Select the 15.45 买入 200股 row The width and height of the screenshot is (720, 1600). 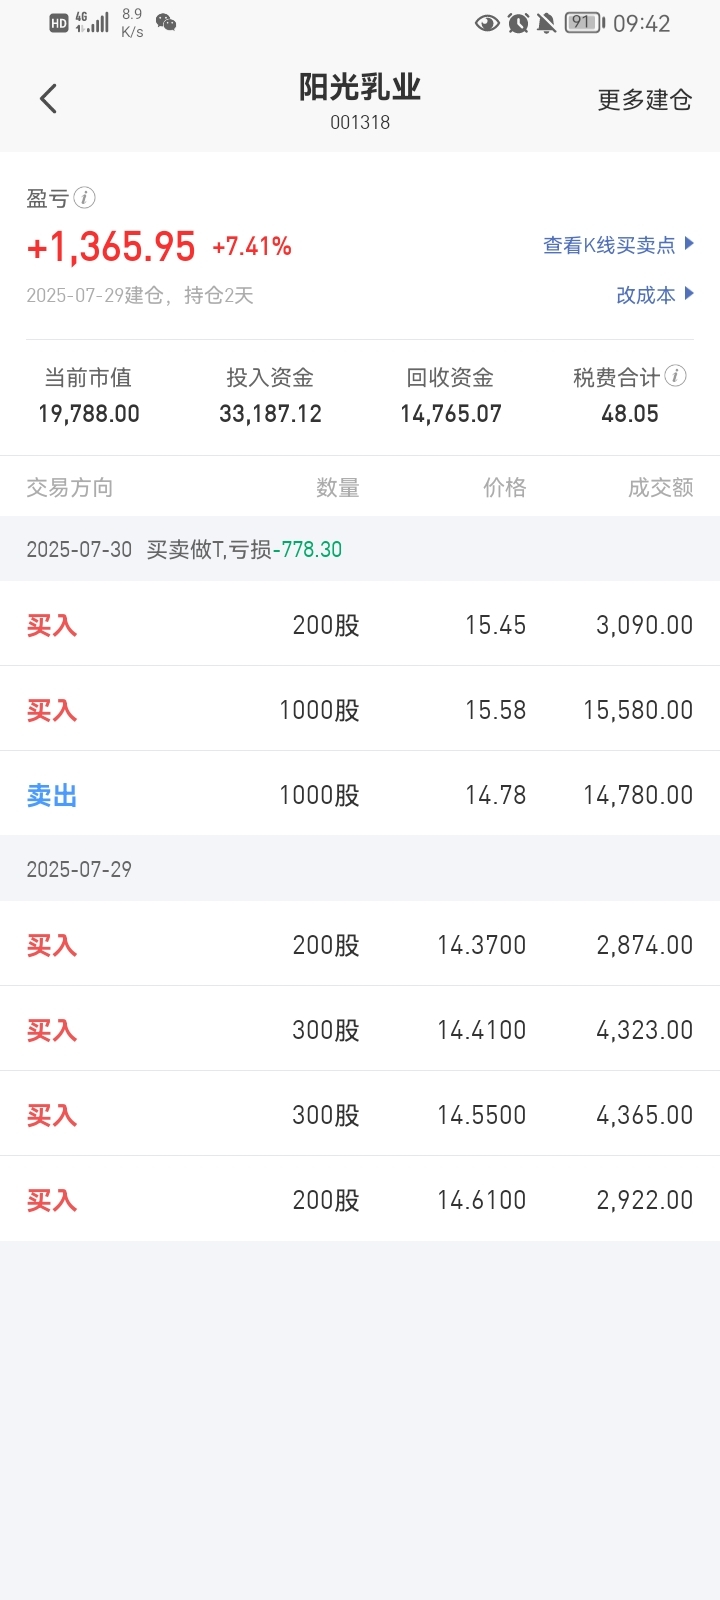360,625
